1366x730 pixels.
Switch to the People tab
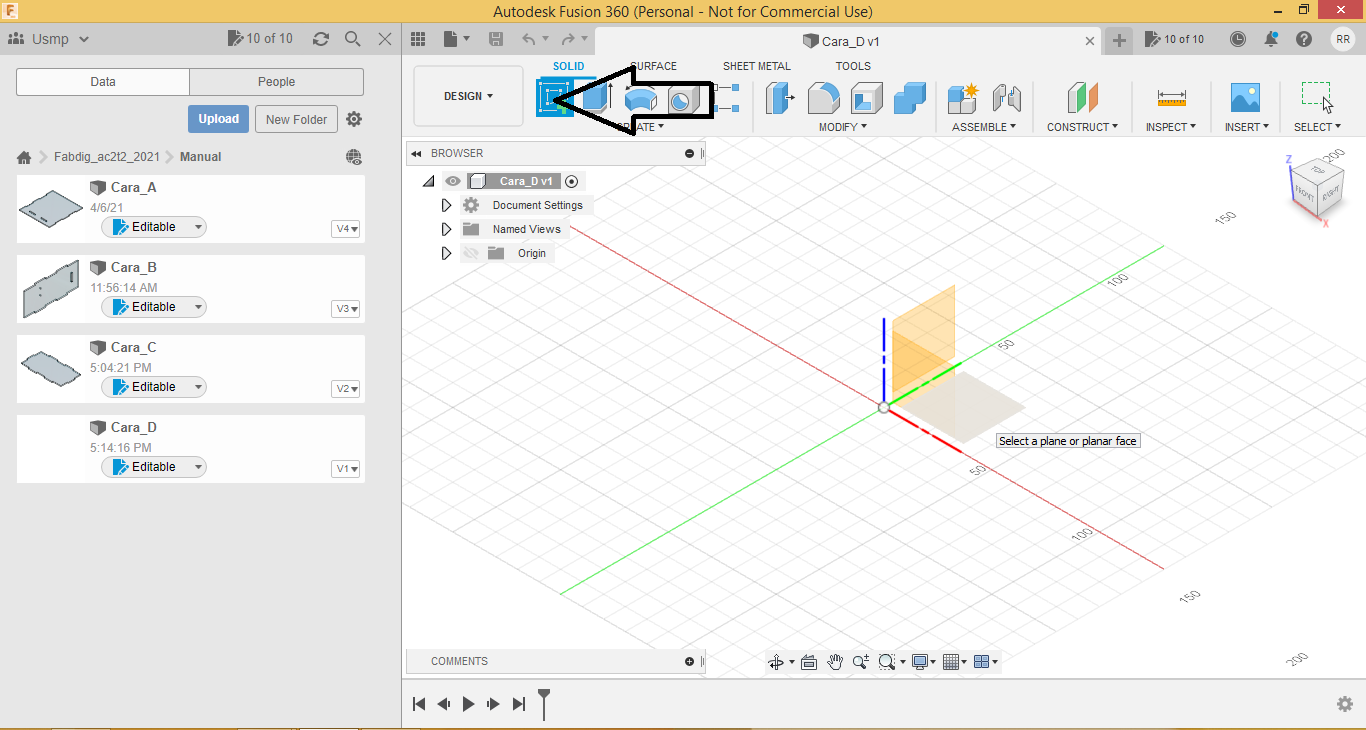(x=276, y=82)
